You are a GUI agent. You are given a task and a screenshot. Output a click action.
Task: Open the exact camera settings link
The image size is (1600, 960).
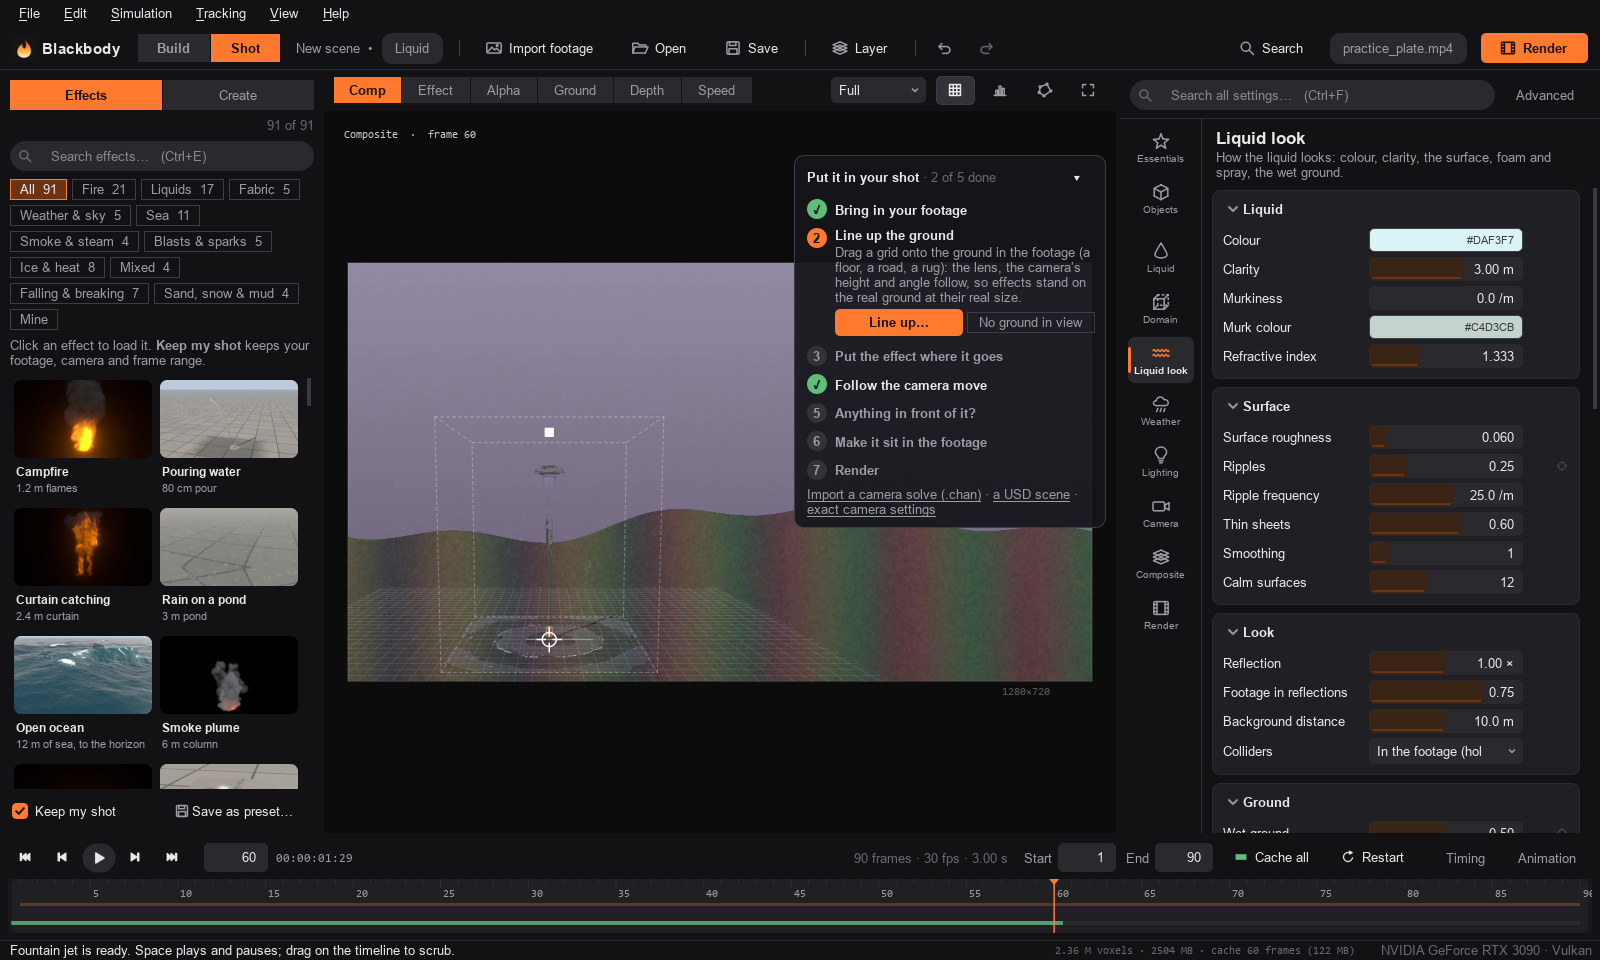click(x=871, y=509)
